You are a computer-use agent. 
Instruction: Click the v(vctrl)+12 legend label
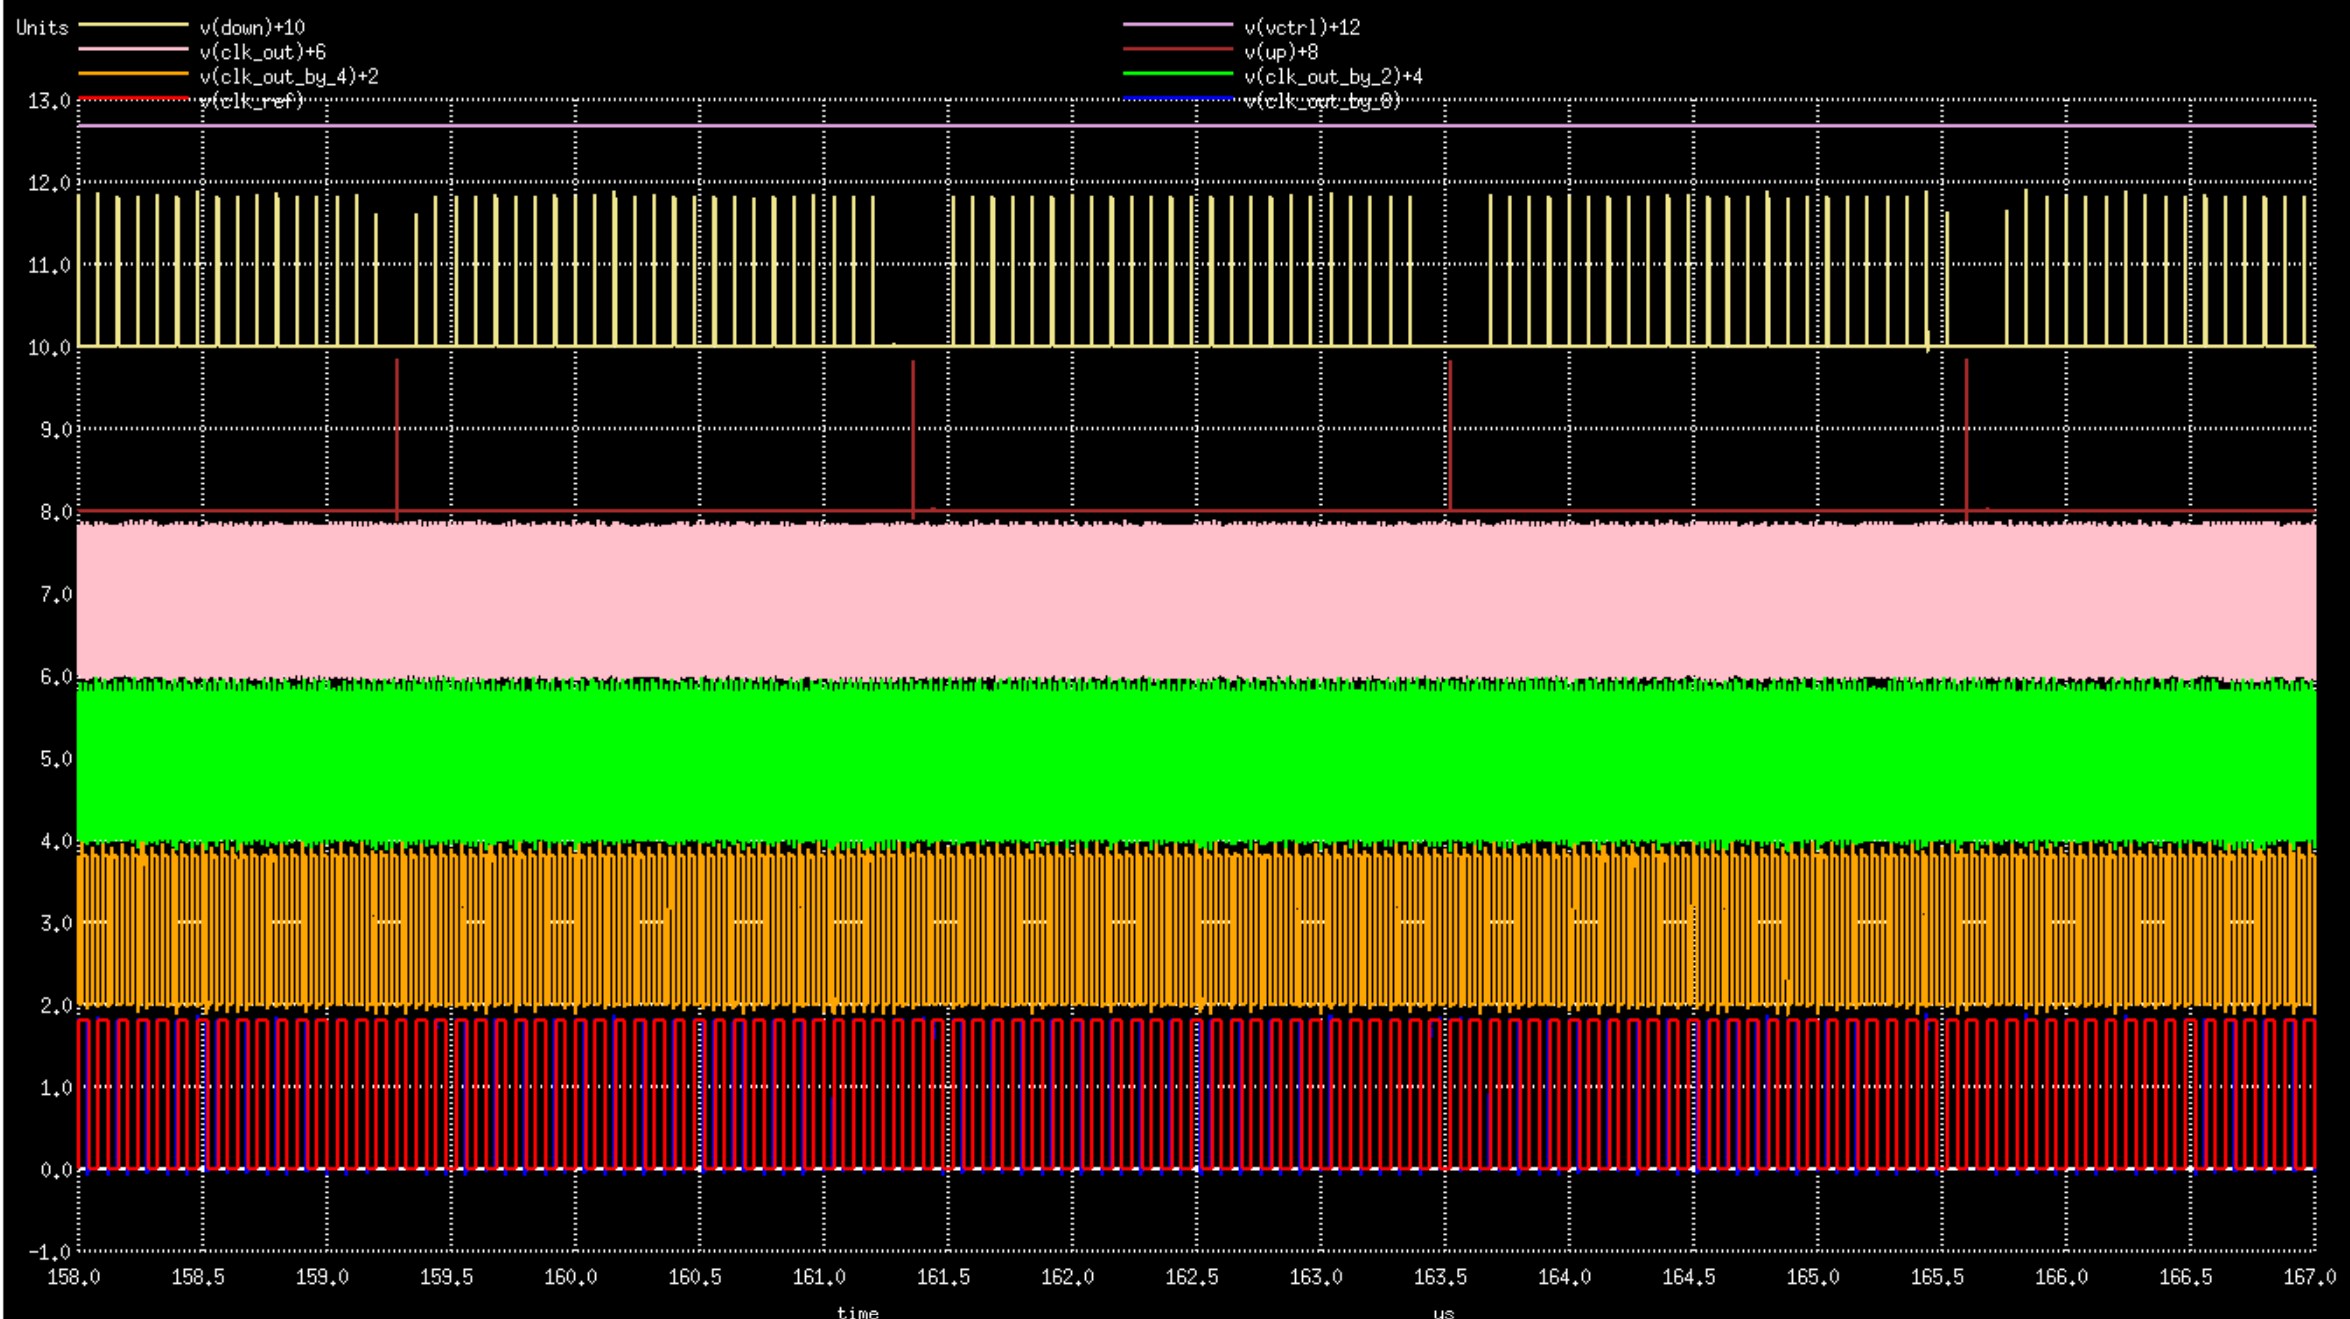pyautogui.click(x=1302, y=28)
